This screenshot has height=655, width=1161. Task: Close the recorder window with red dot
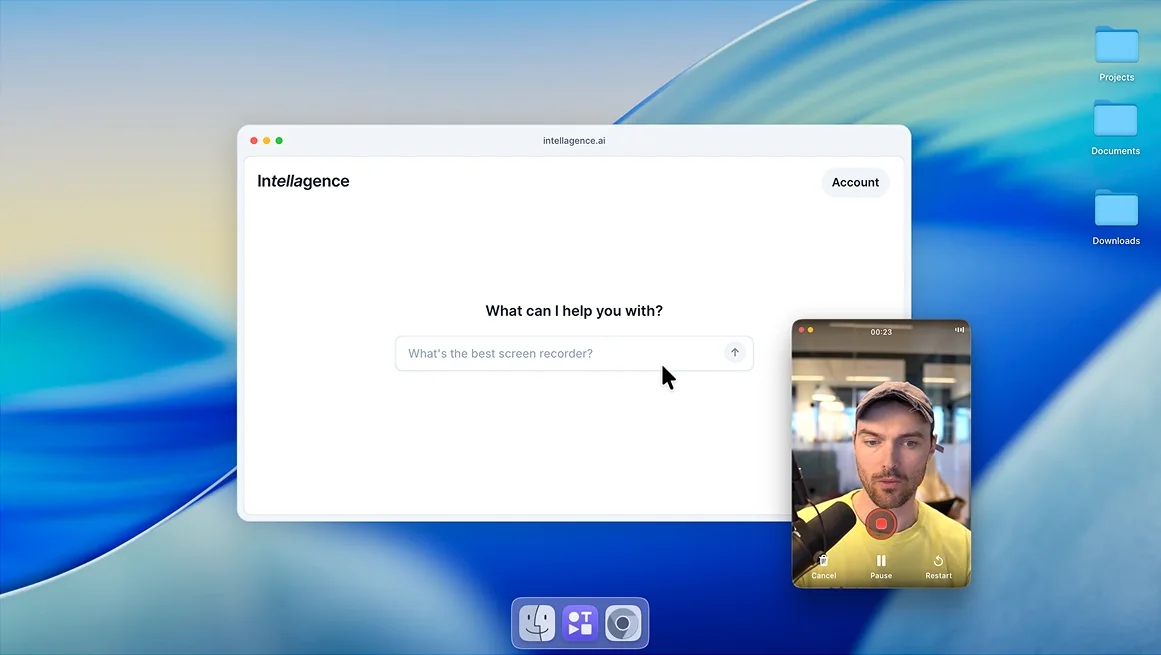[801, 330]
